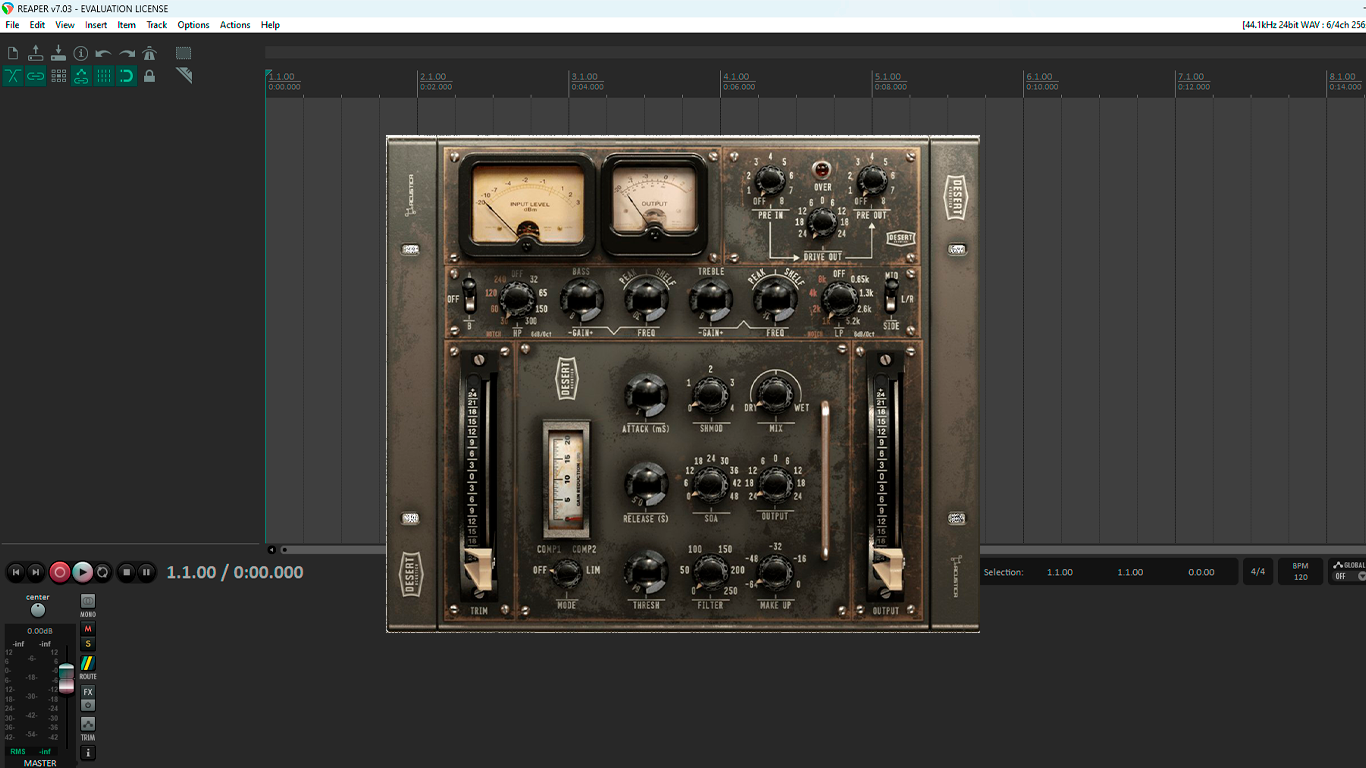This screenshot has width=1366, height=768.
Task: Click the Pause button in transport
Action: pyautogui.click(x=146, y=572)
